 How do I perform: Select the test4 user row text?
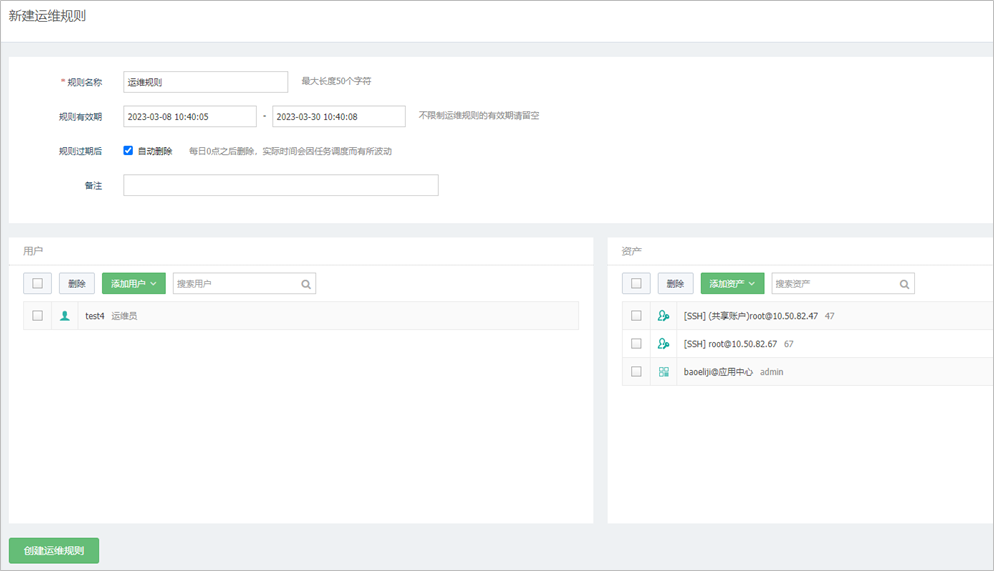(x=111, y=316)
